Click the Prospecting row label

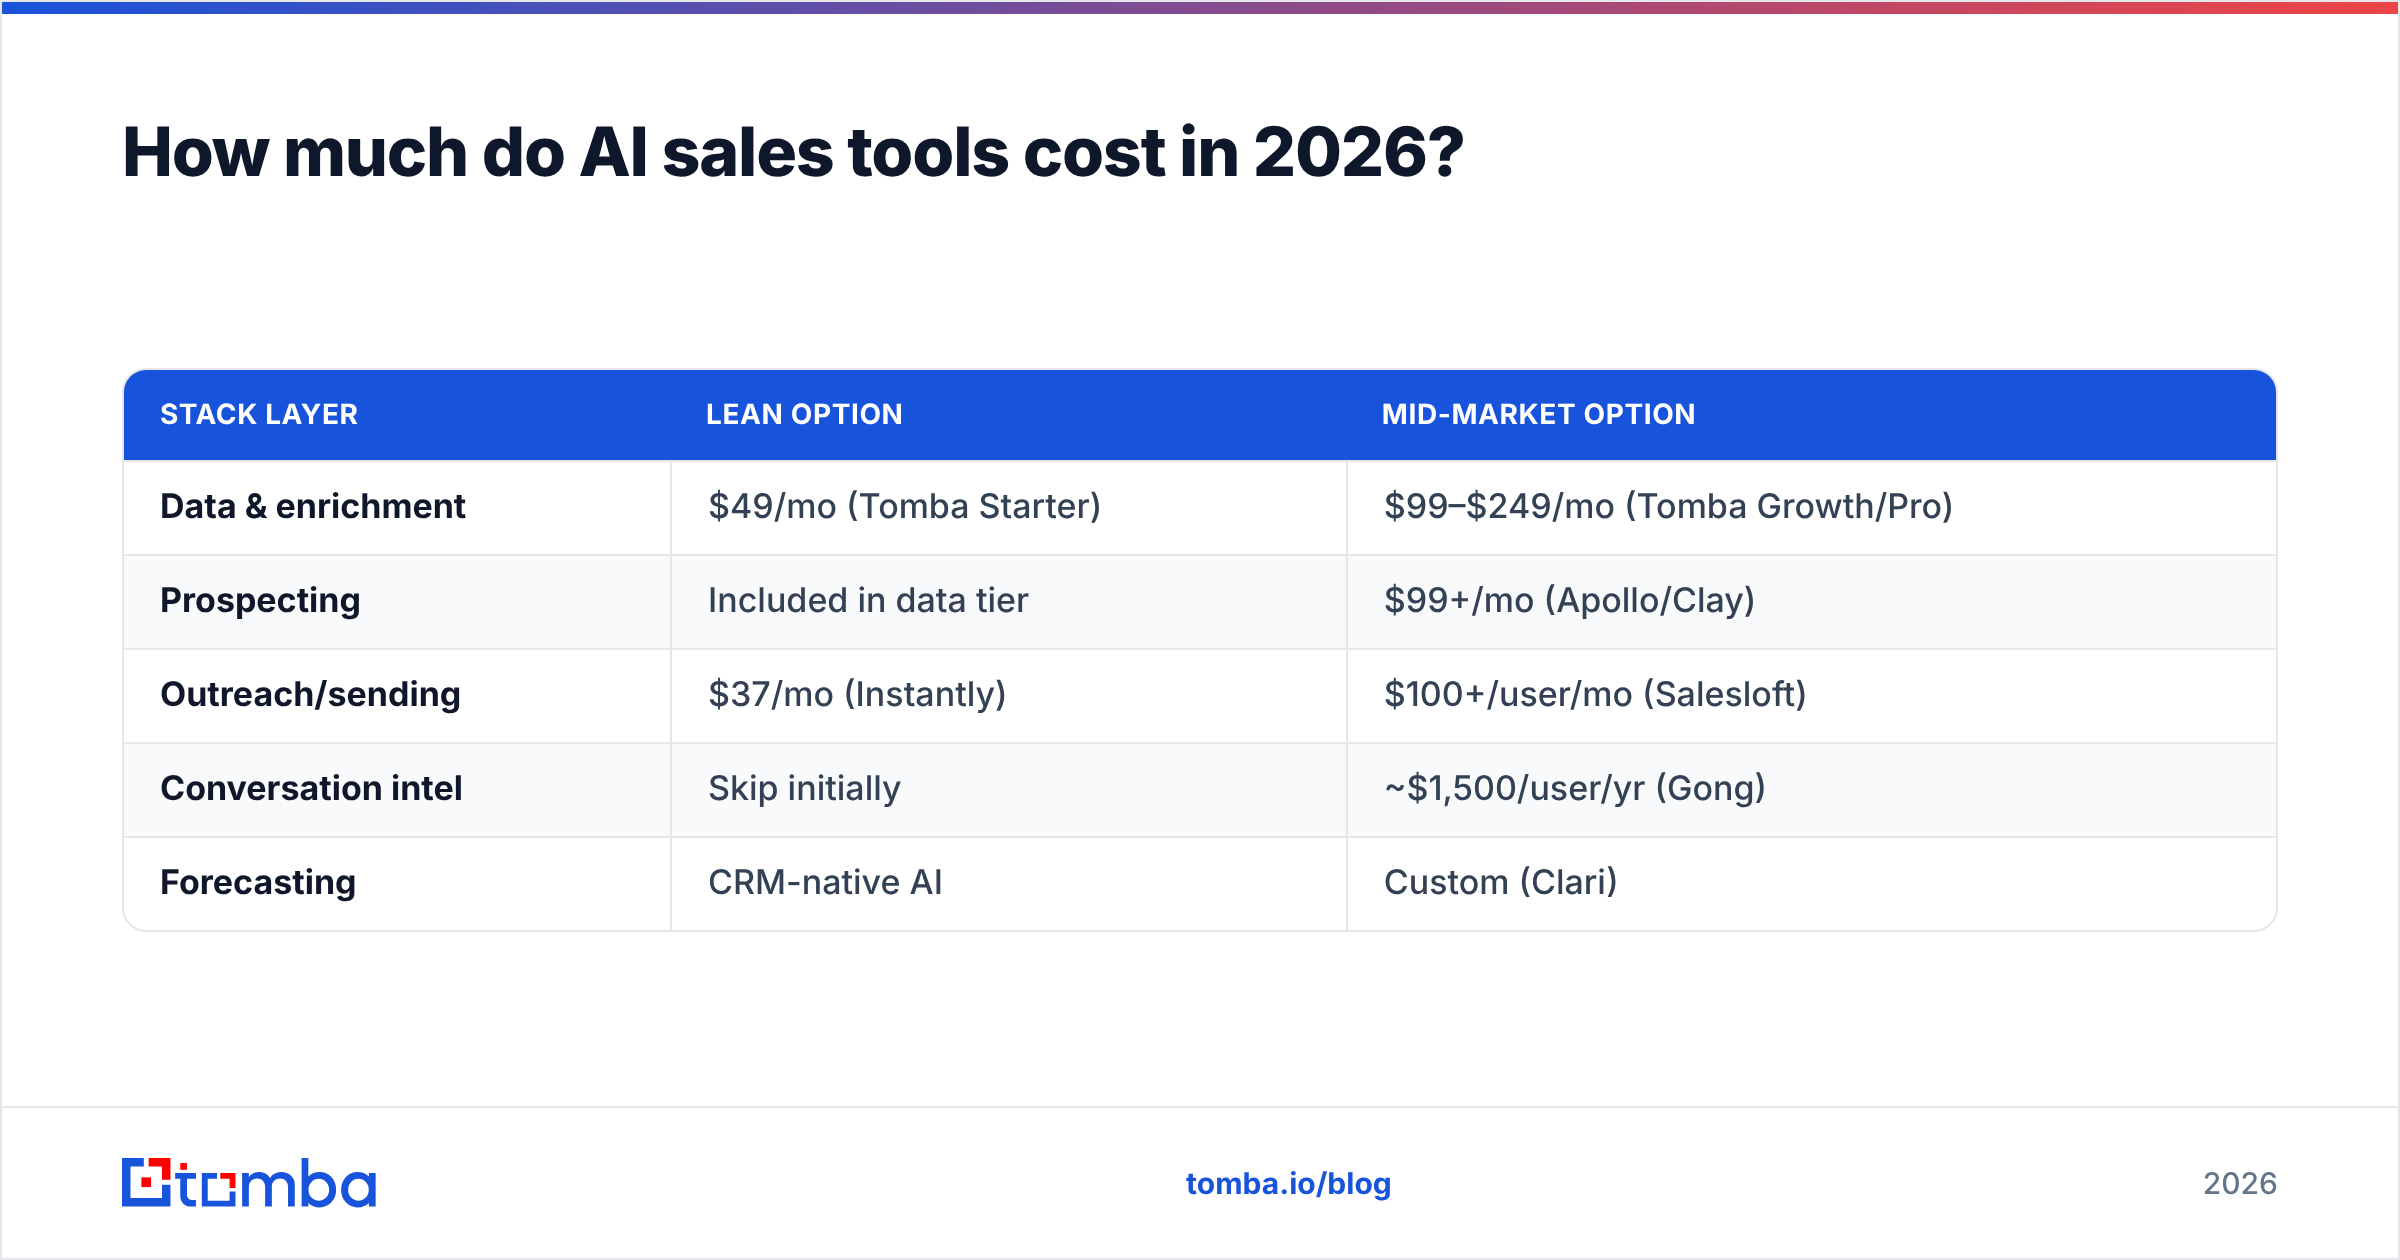click(260, 601)
